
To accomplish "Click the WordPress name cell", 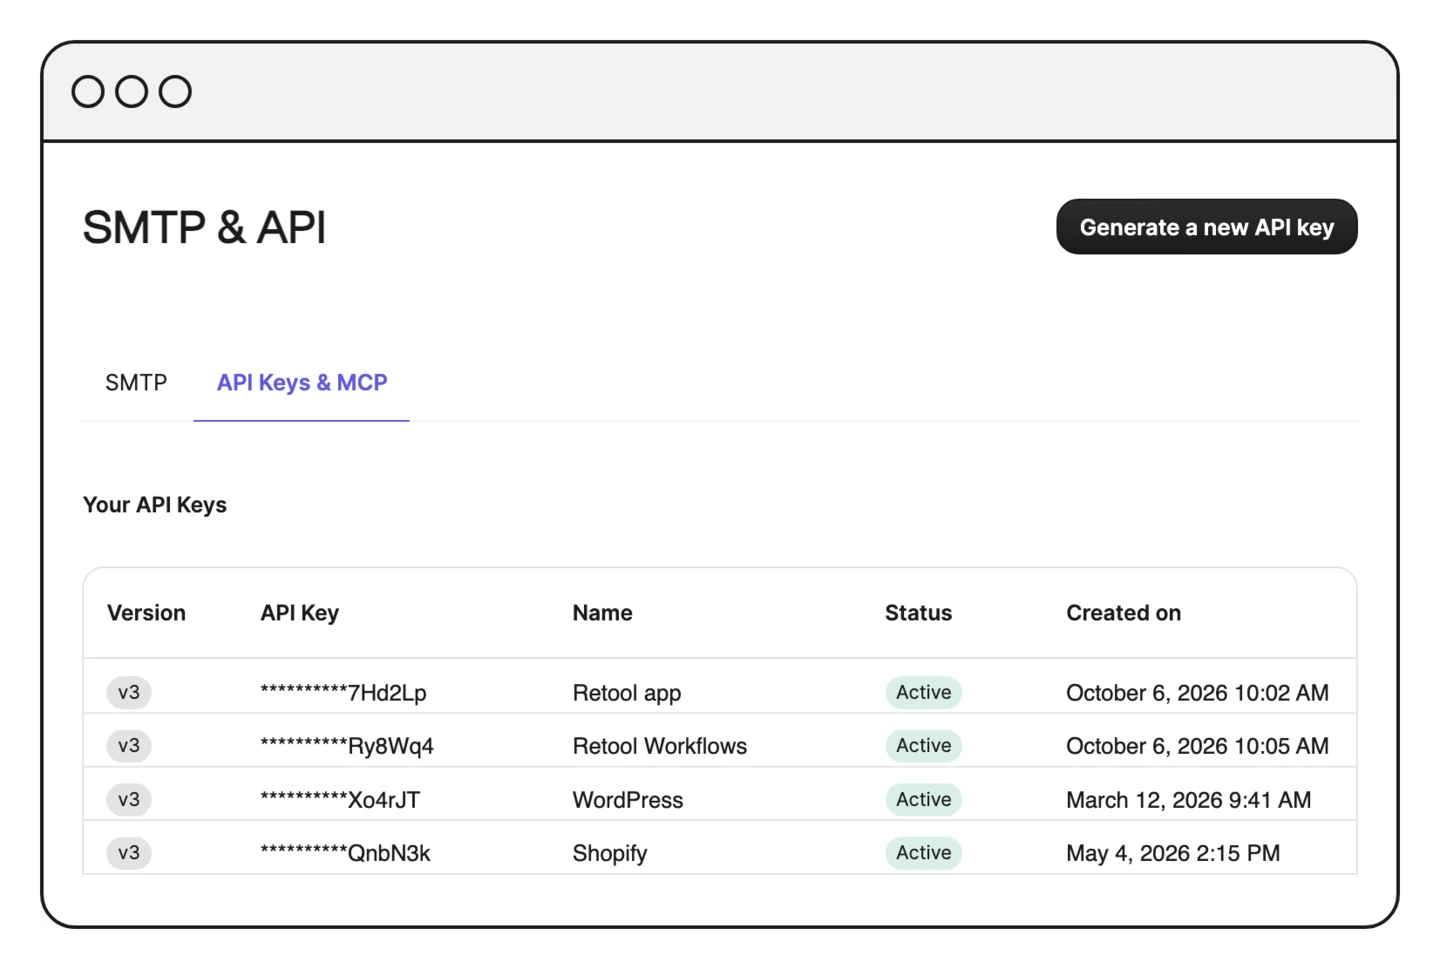I will pos(627,800).
